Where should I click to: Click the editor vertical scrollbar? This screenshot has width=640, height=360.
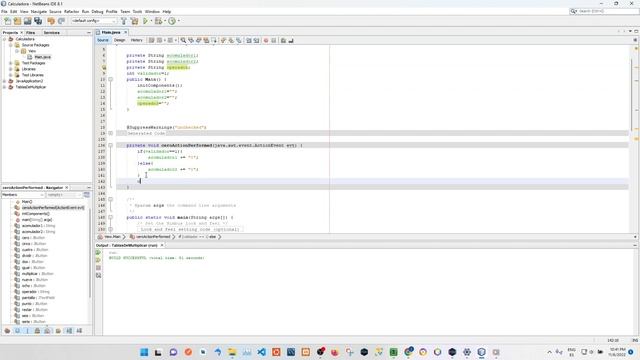pos(632,94)
